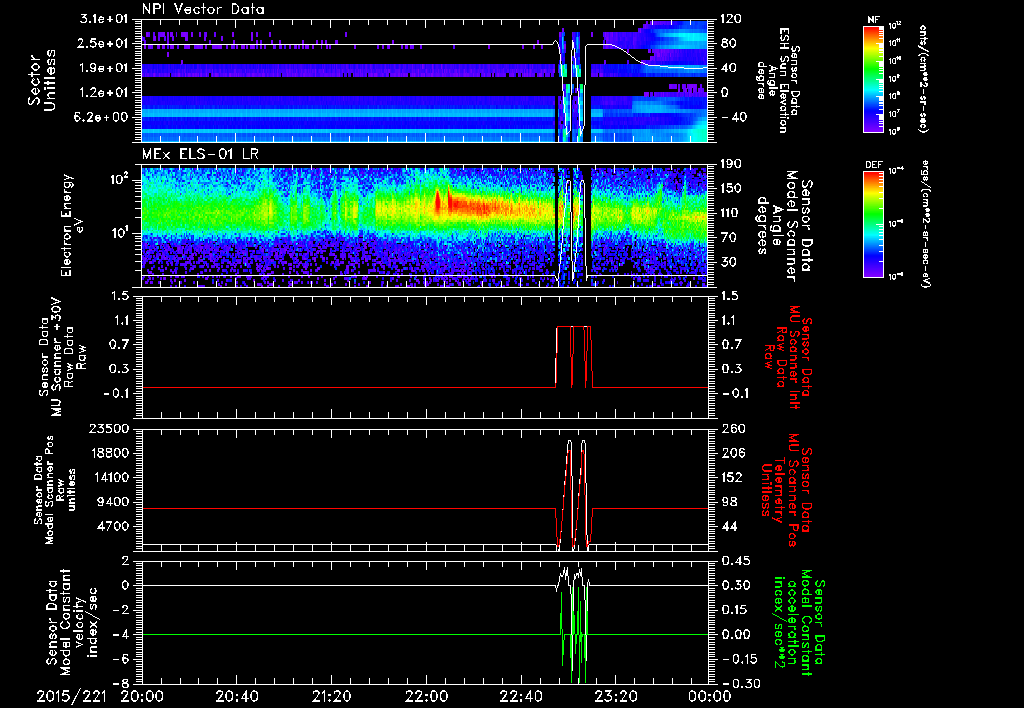
Task: Click the 22:00 time axis label
Action: pyautogui.click(x=427, y=696)
